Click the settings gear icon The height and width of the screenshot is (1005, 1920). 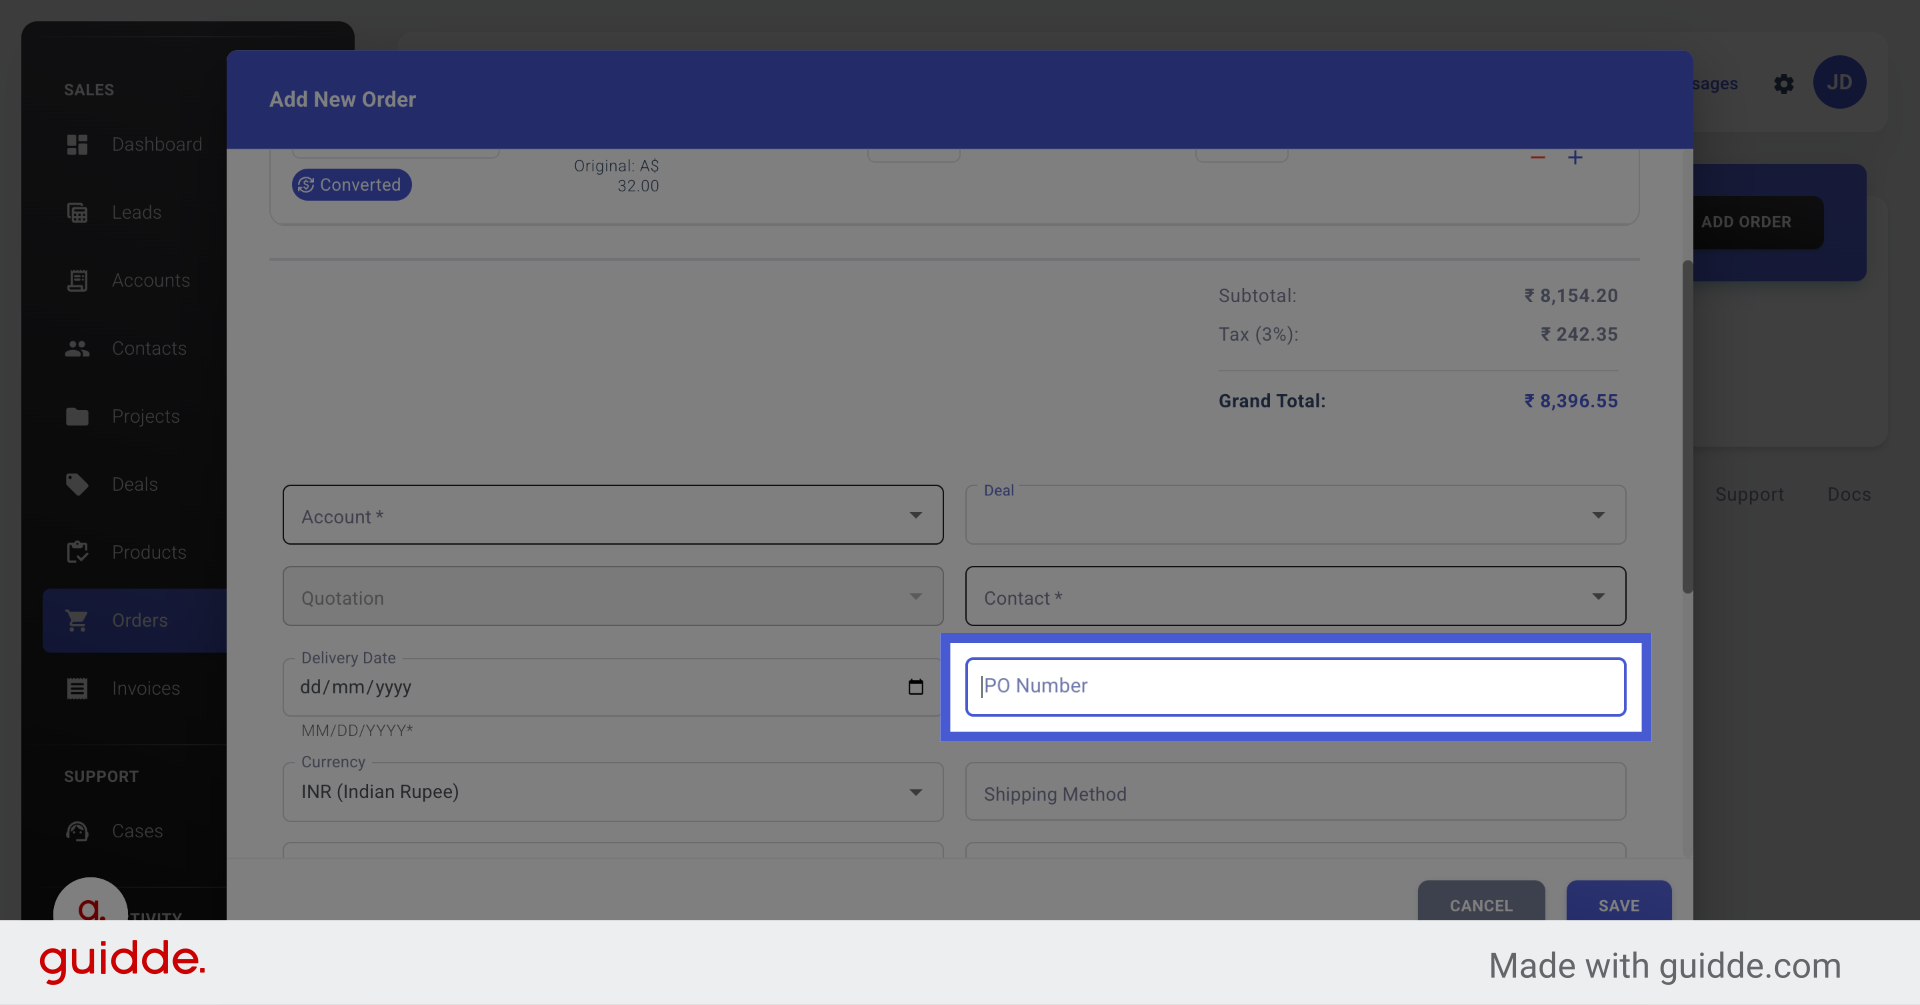pos(1784,84)
